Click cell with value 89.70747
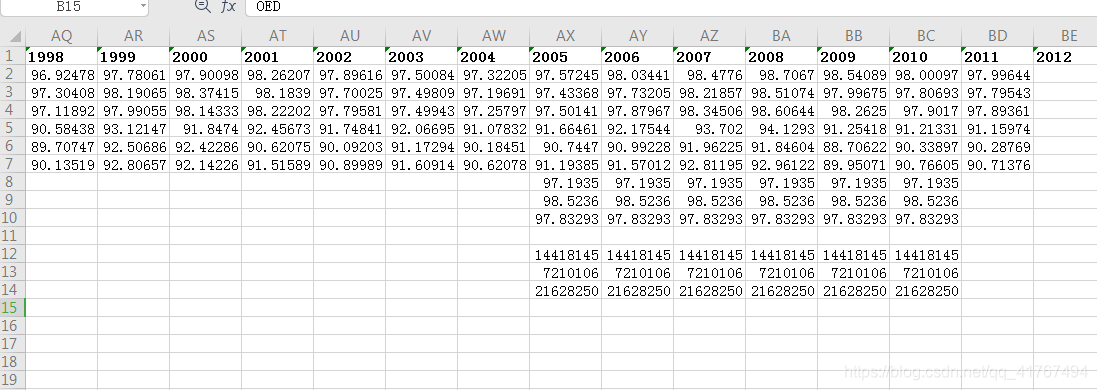1097x390 pixels. click(62, 147)
